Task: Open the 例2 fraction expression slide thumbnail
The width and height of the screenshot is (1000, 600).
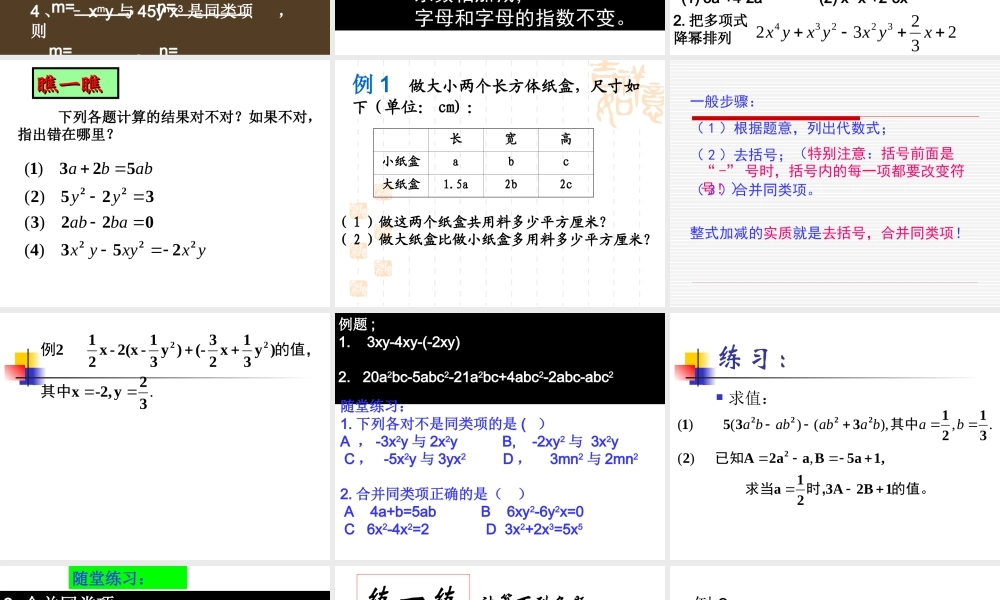Action: click(165, 436)
